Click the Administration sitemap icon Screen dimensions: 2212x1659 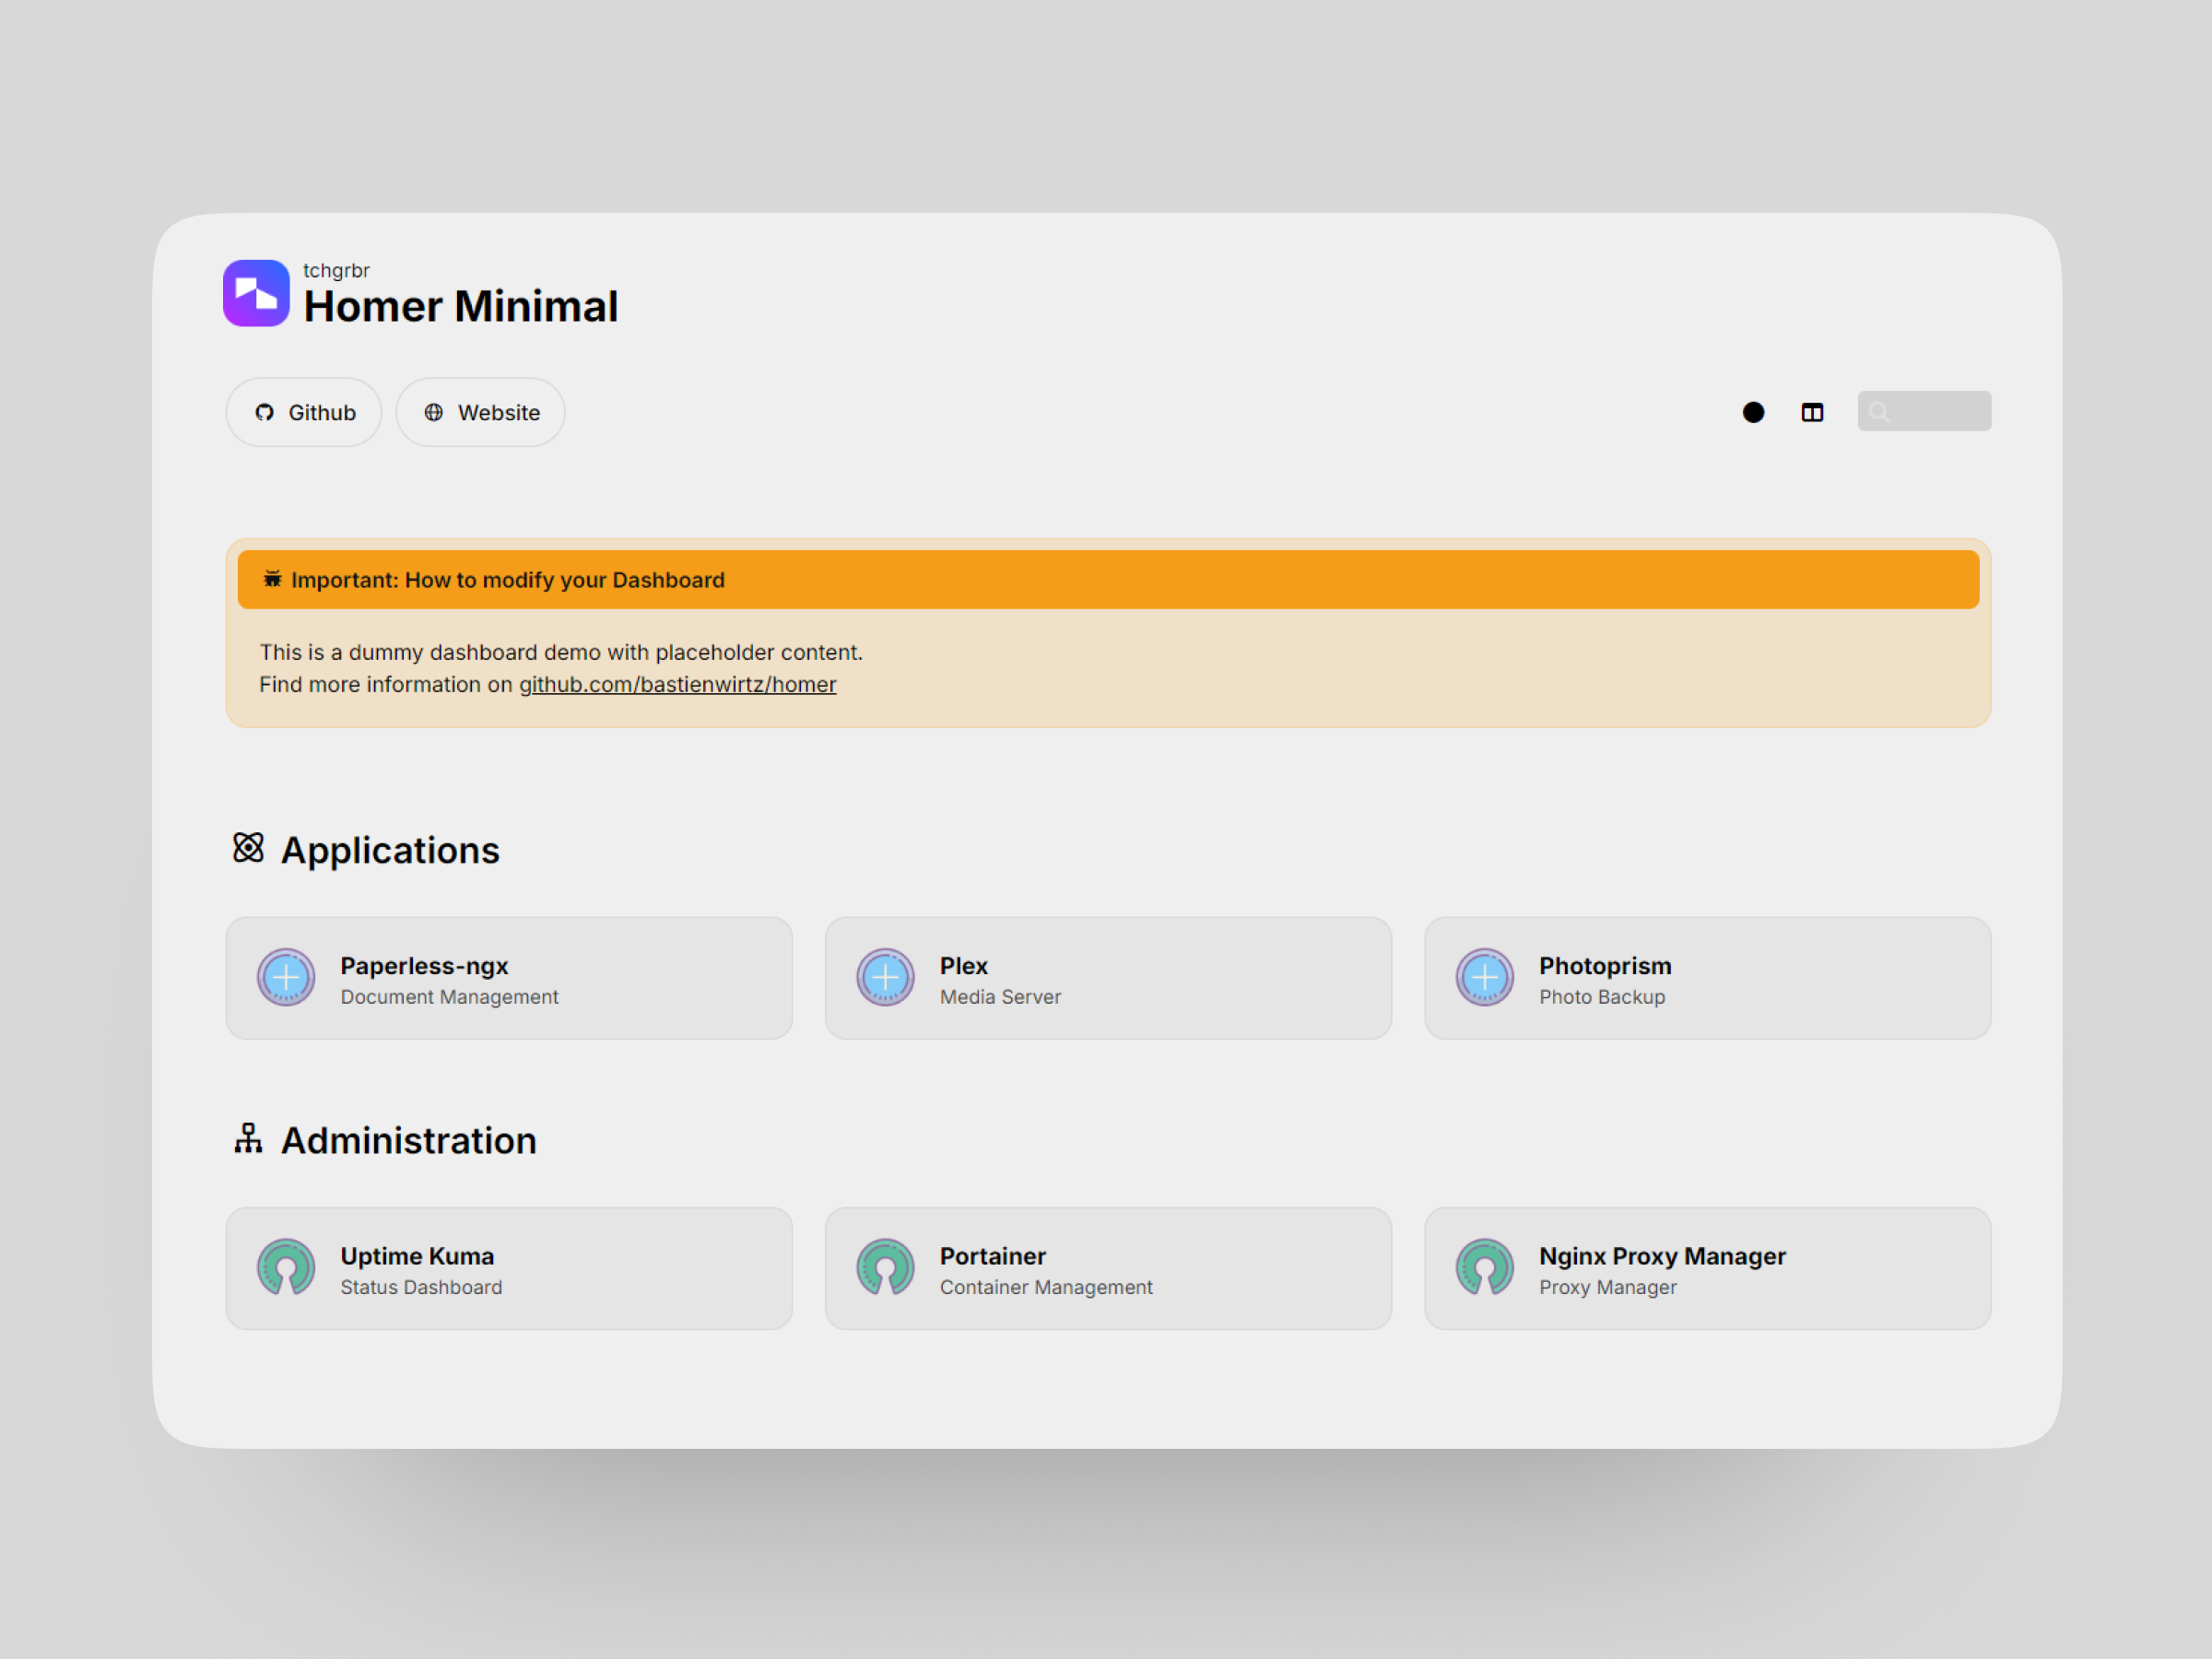[248, 1138]
